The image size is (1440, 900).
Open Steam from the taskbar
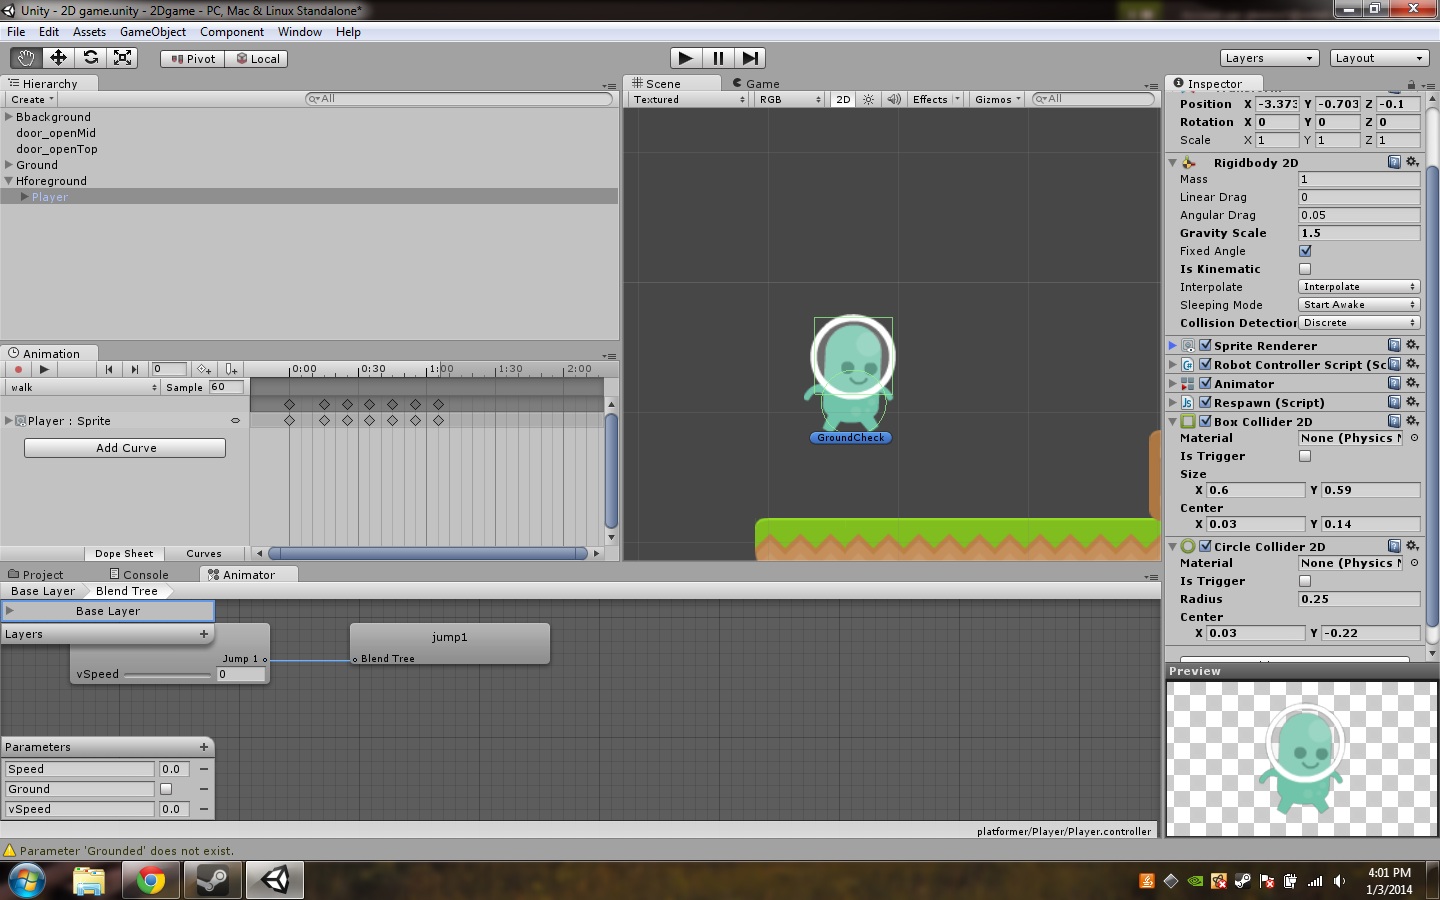click(213, 880)
